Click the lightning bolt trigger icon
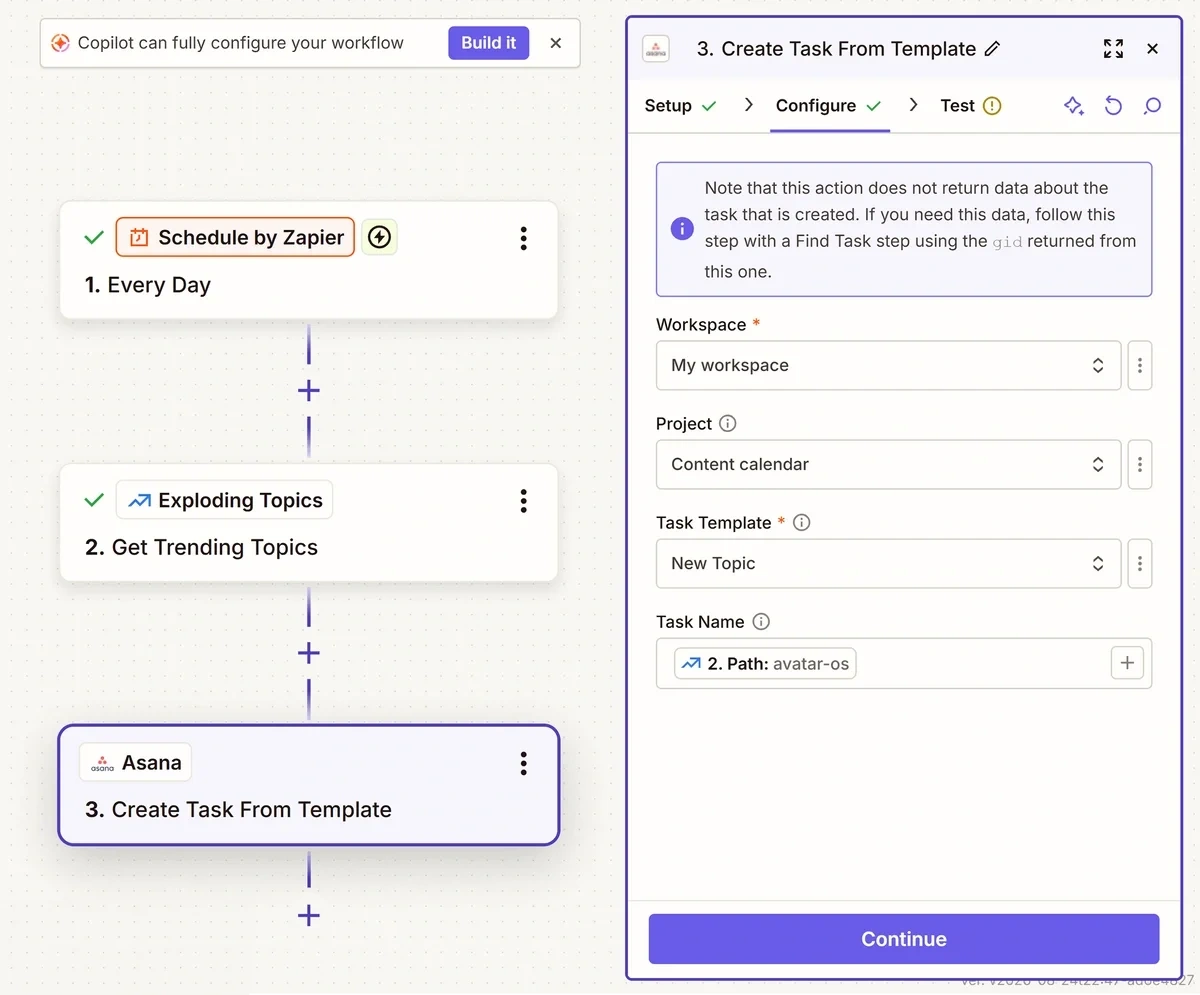The image size is (1200, 995). (x=379, y=237)
